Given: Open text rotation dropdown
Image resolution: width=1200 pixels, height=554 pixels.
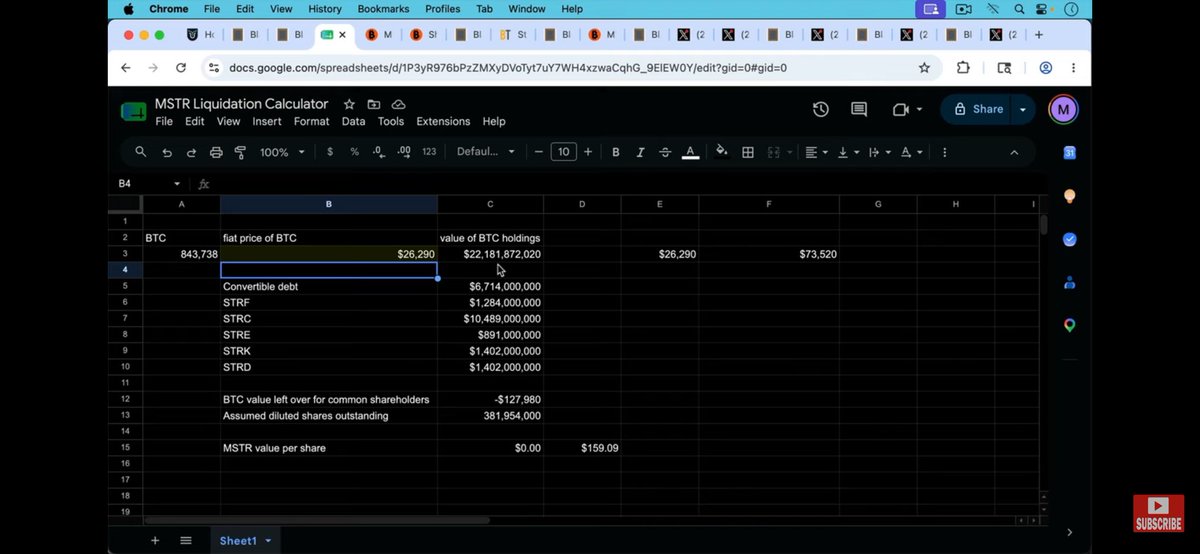Looking at the screenshot, I should (910, 152).
